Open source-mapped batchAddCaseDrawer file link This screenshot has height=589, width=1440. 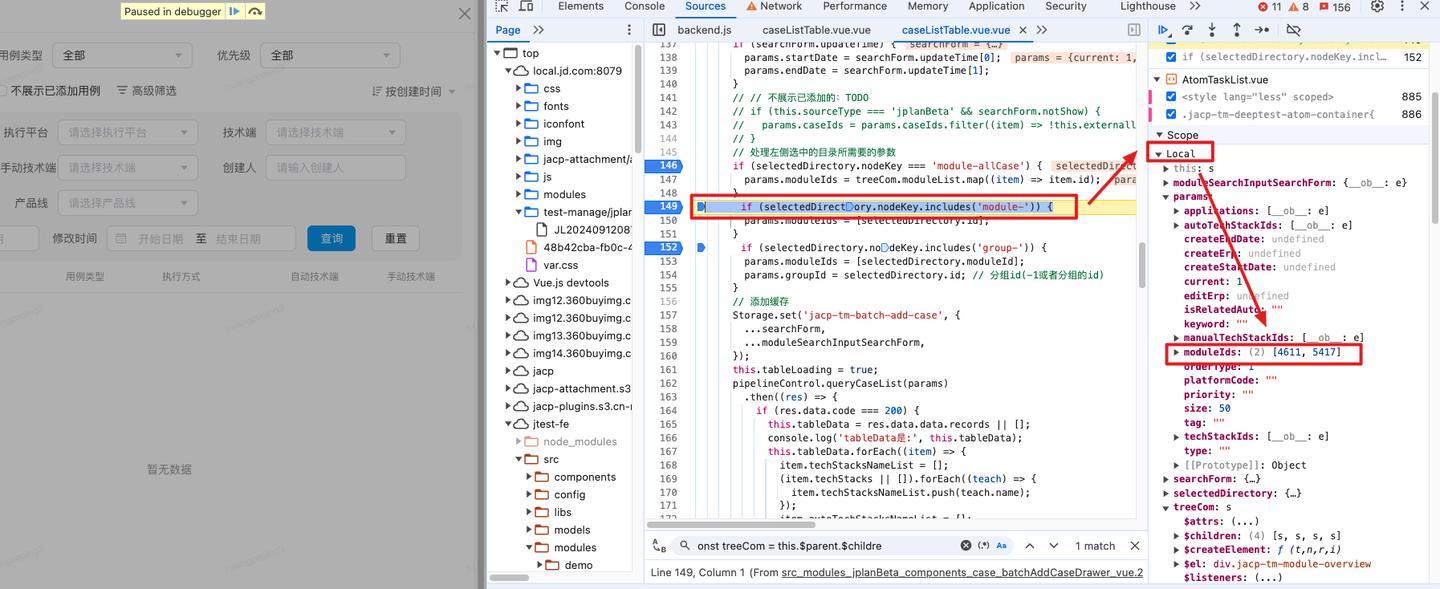point(960,573)
